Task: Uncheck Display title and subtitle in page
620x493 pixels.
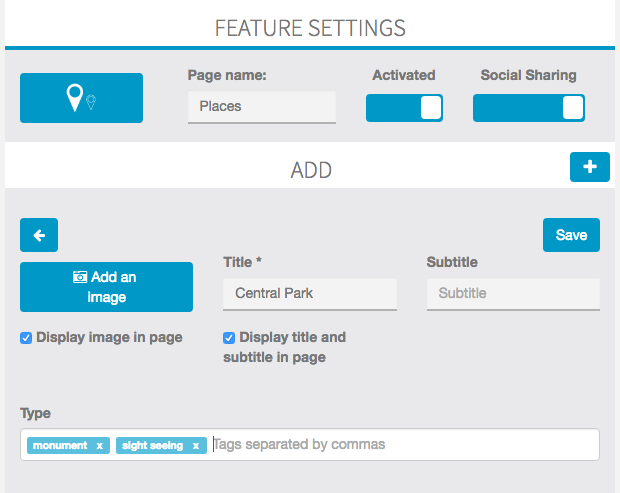Action: (230, 338)
